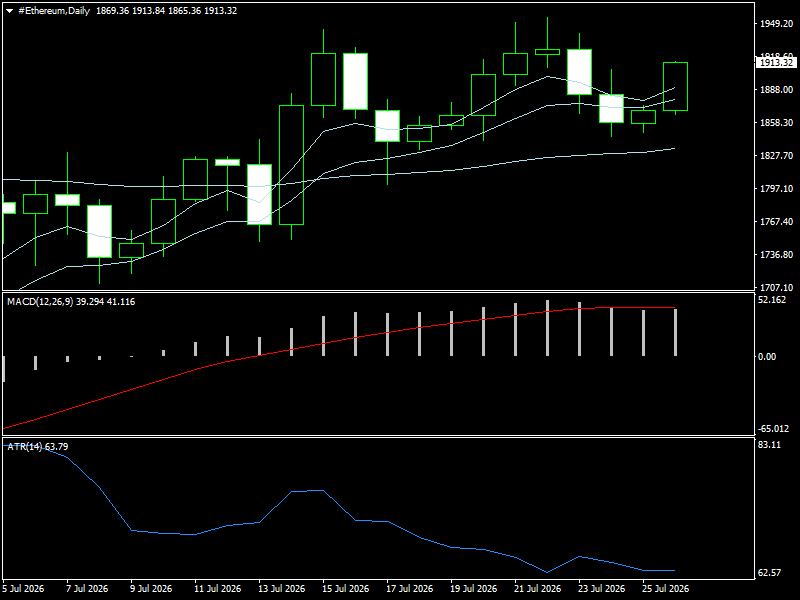Click the 62.57 ATR scale value
The width and height of the screenshot is (800, 600).
point(769,573)
